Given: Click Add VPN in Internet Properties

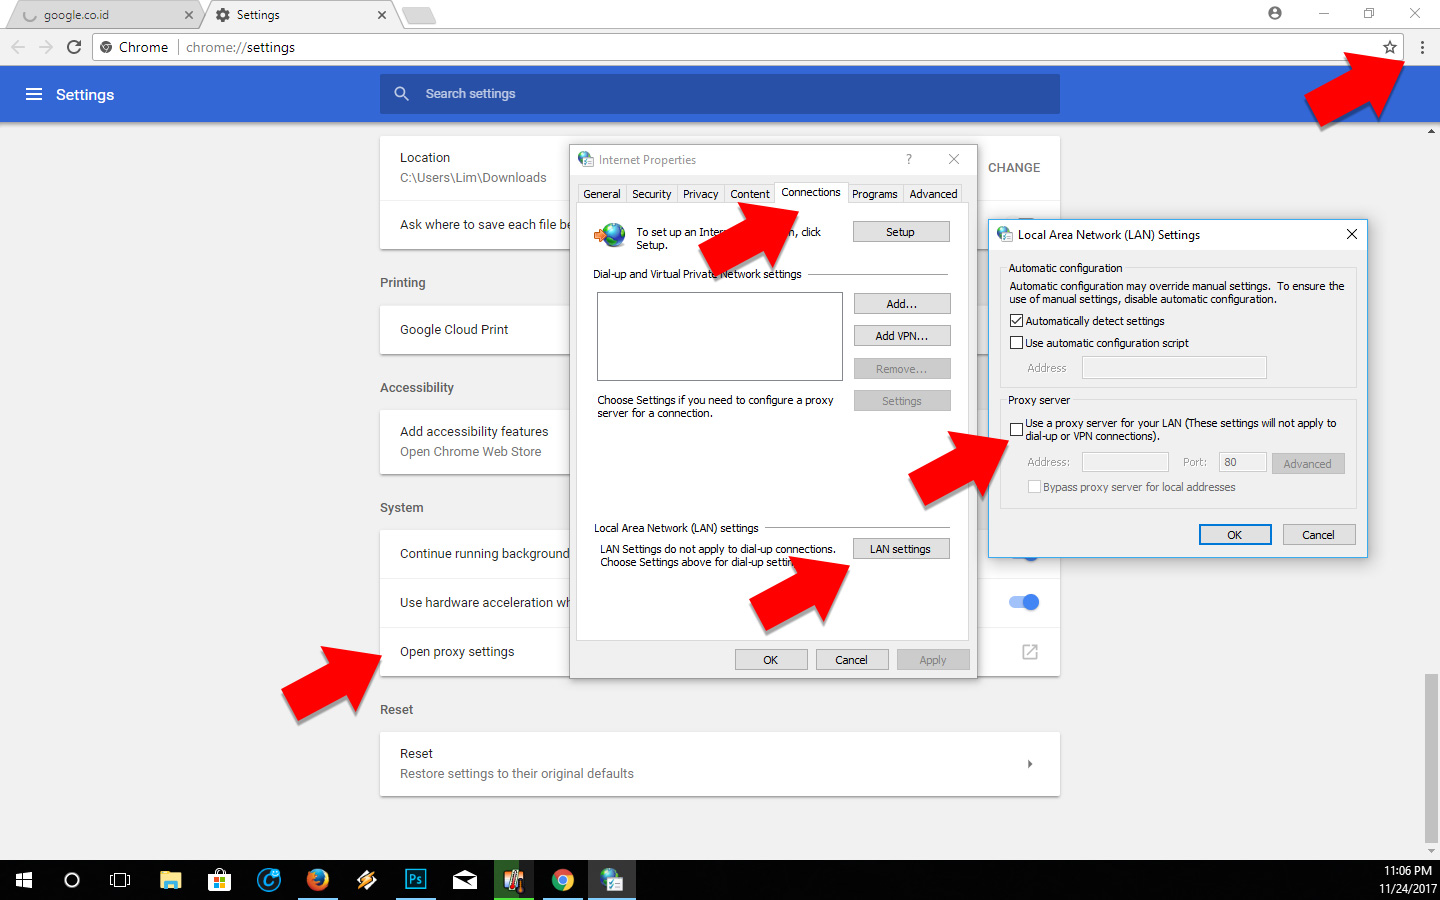Looking at the screenshot, I should point(901,335).
